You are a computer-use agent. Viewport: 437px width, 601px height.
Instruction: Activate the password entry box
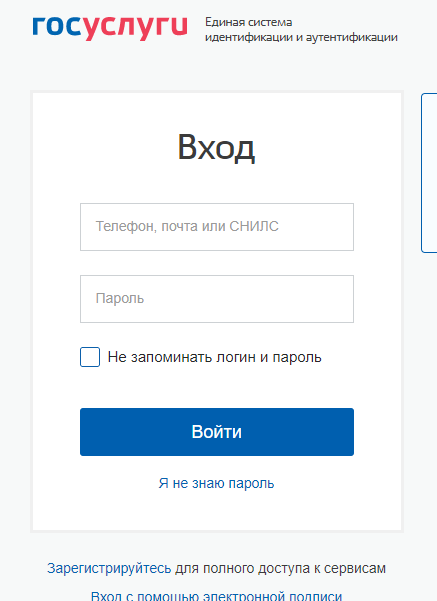click(217, 299)
